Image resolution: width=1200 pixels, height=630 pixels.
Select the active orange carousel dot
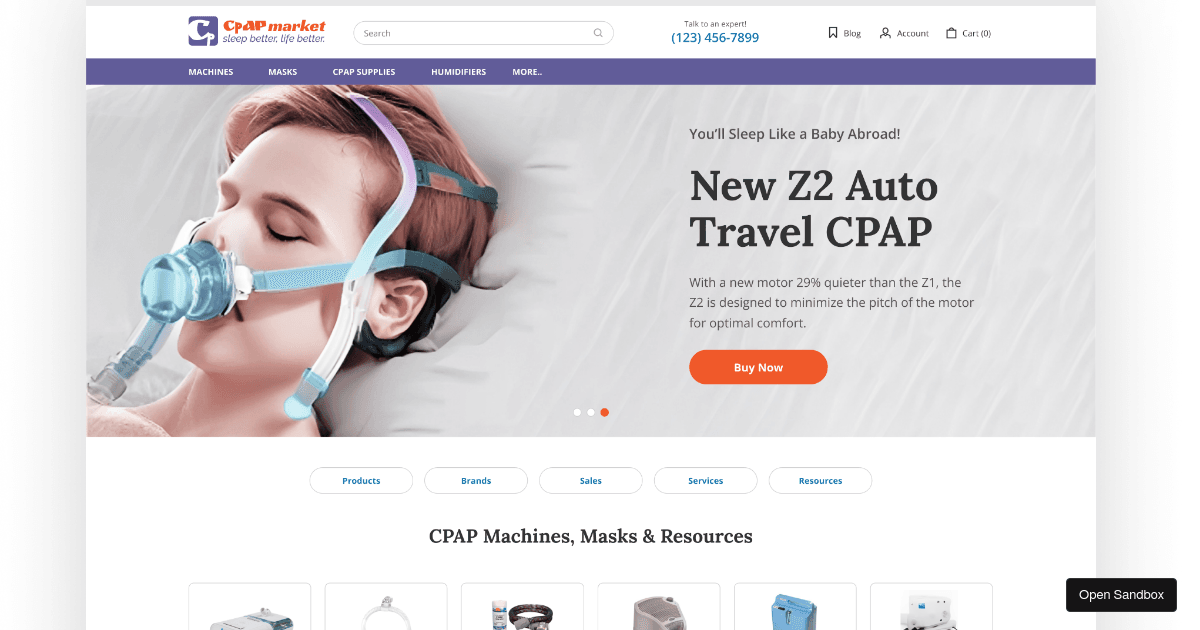605,412
